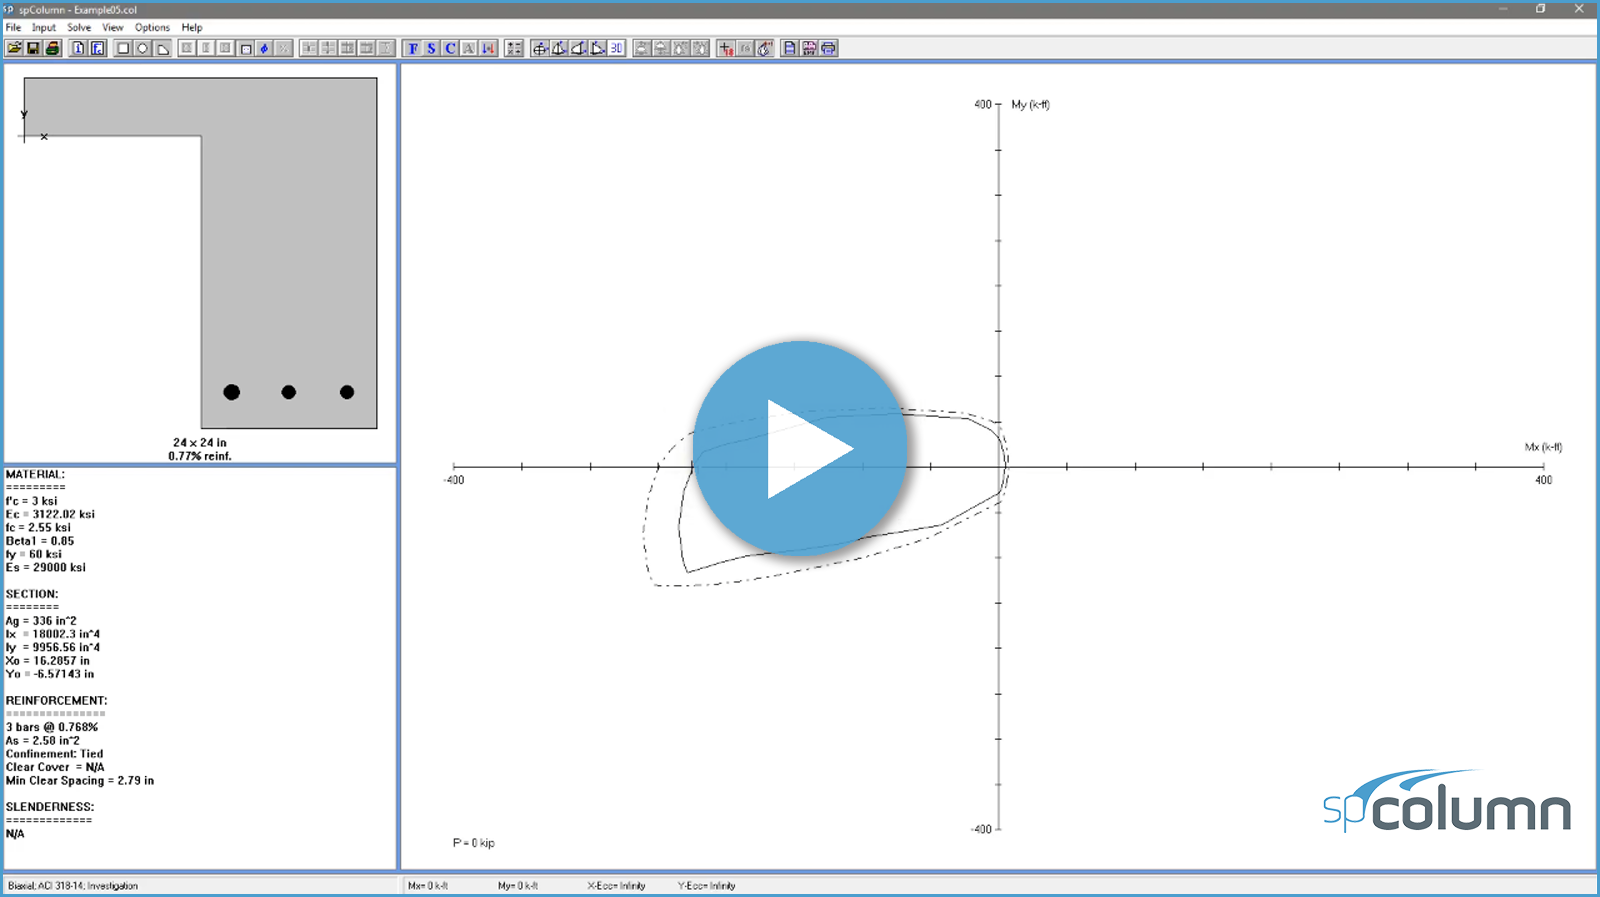The width and height of the screenshot is (1600, 897).
Task: Click the 'Ag = 336 in^2' line
Action: pyautogui.click(x=41, y=621)
